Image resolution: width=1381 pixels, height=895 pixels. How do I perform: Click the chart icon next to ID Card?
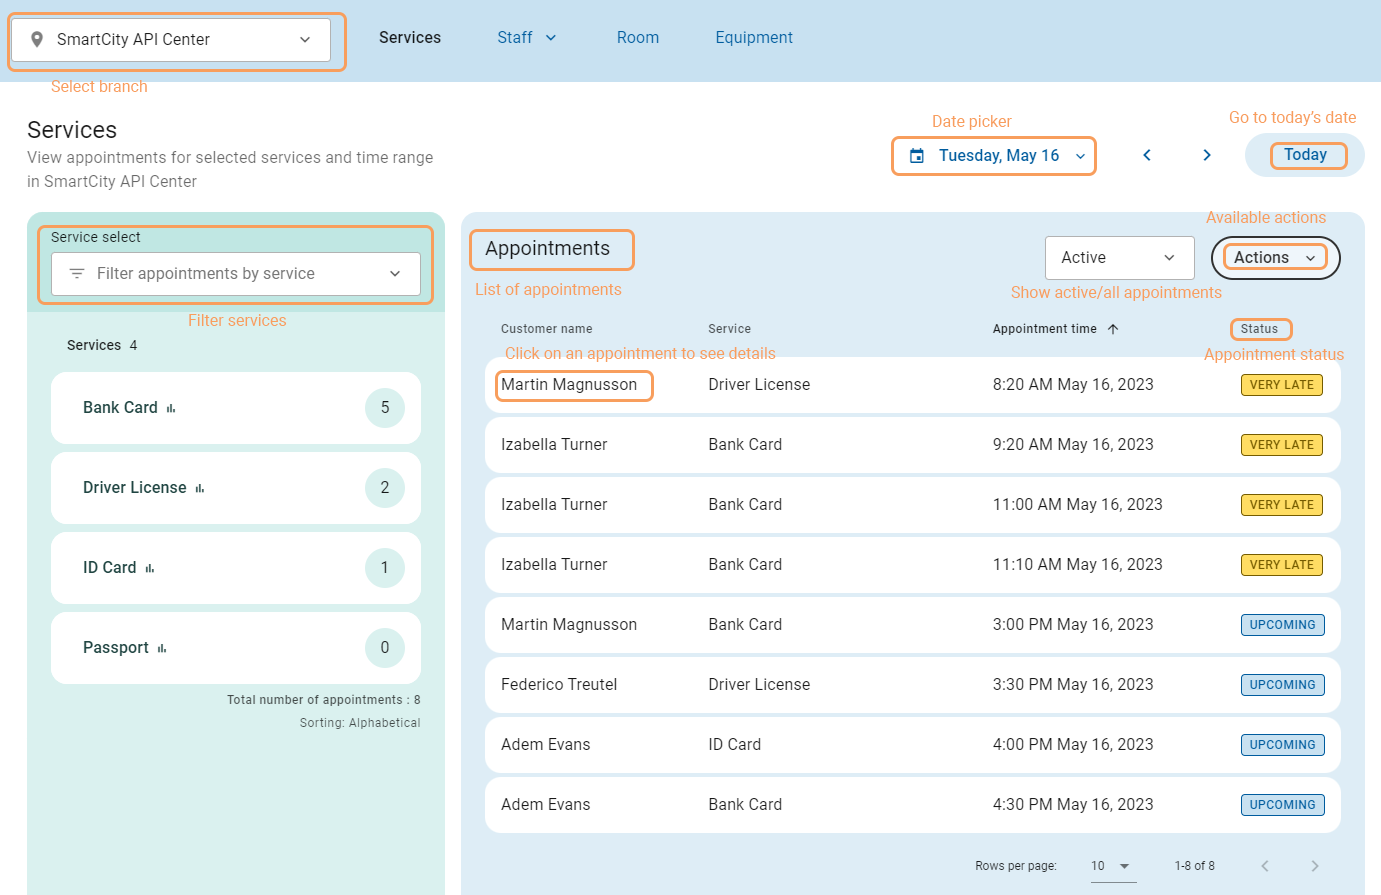(x=150, y=568)
